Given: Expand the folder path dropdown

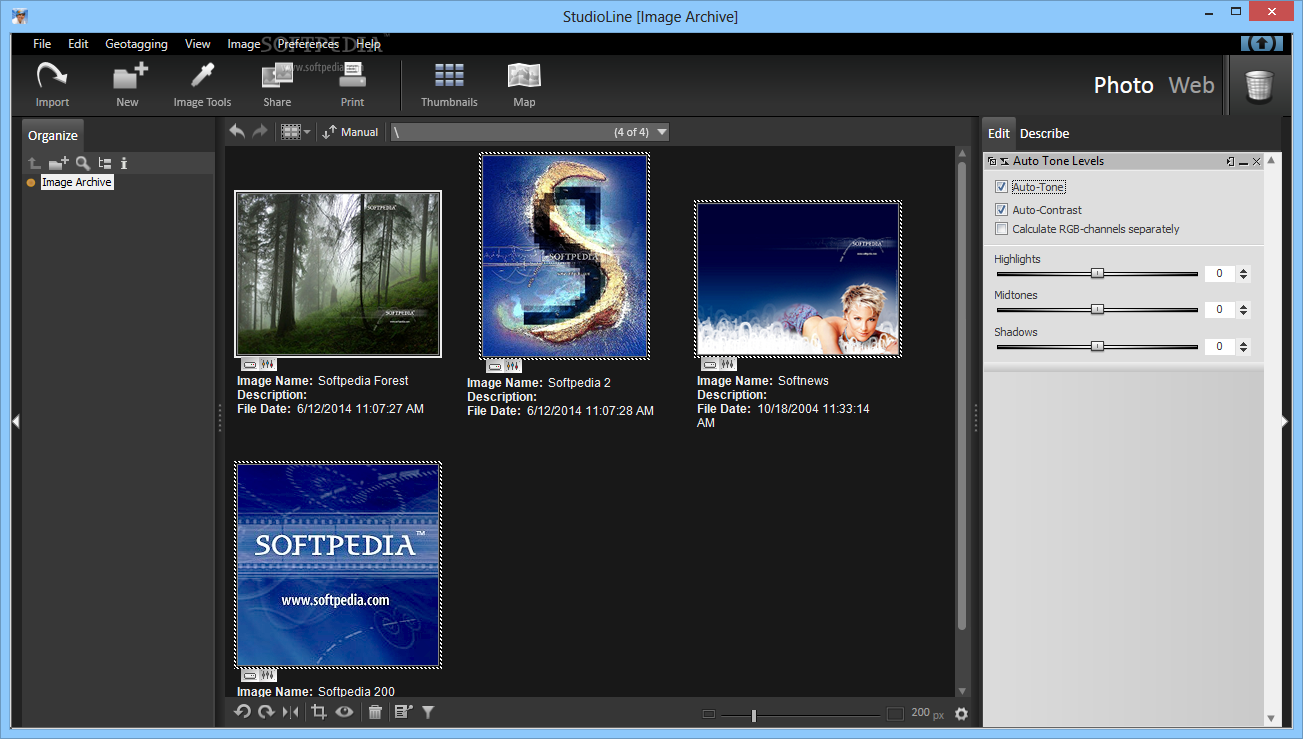Looking at the screenshot, I should tap(660, 132).
